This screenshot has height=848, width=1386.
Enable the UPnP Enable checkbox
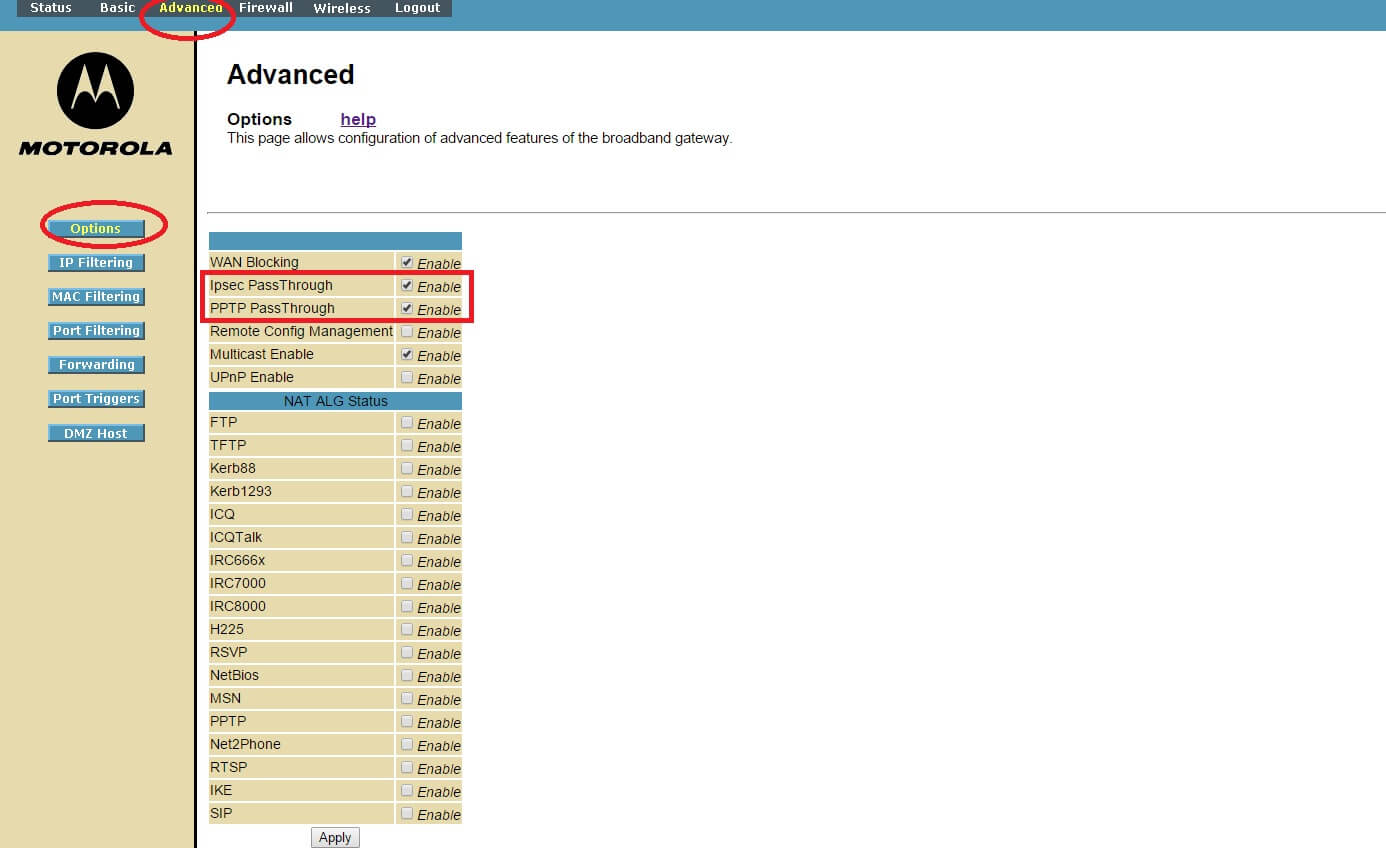[407, 377]
